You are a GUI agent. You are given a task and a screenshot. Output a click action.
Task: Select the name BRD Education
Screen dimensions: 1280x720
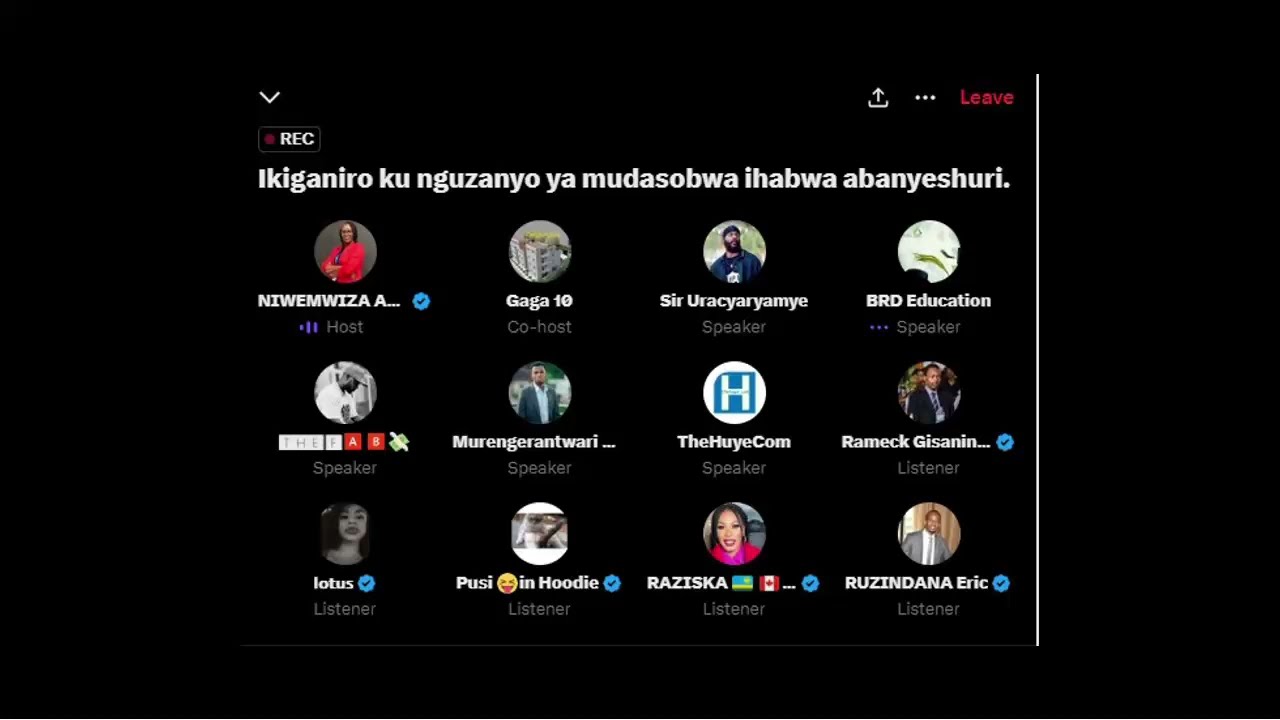[928, 301]
